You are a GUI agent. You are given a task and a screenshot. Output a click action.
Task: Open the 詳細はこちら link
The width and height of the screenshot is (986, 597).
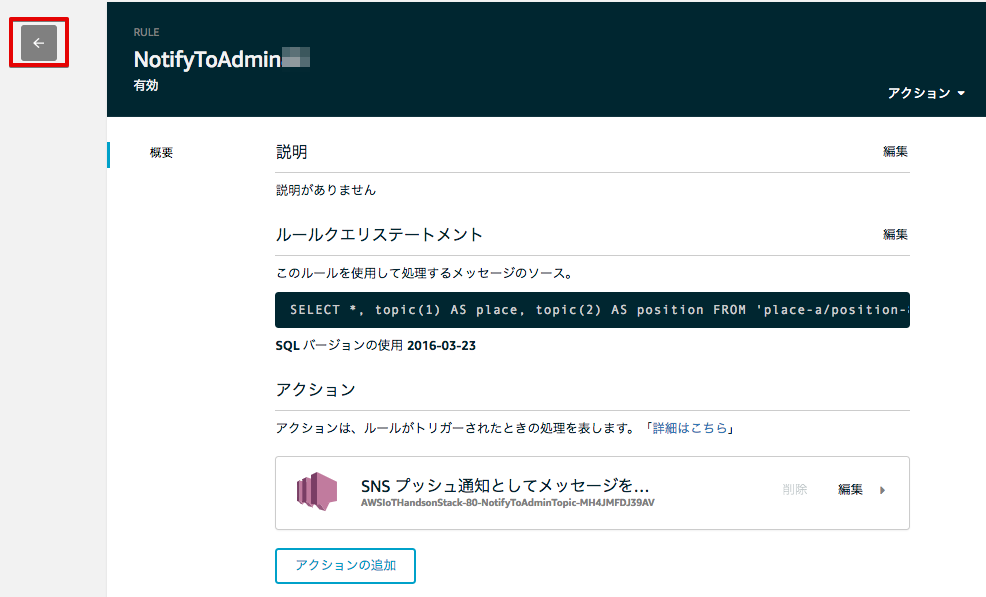(x=689, y=428)
